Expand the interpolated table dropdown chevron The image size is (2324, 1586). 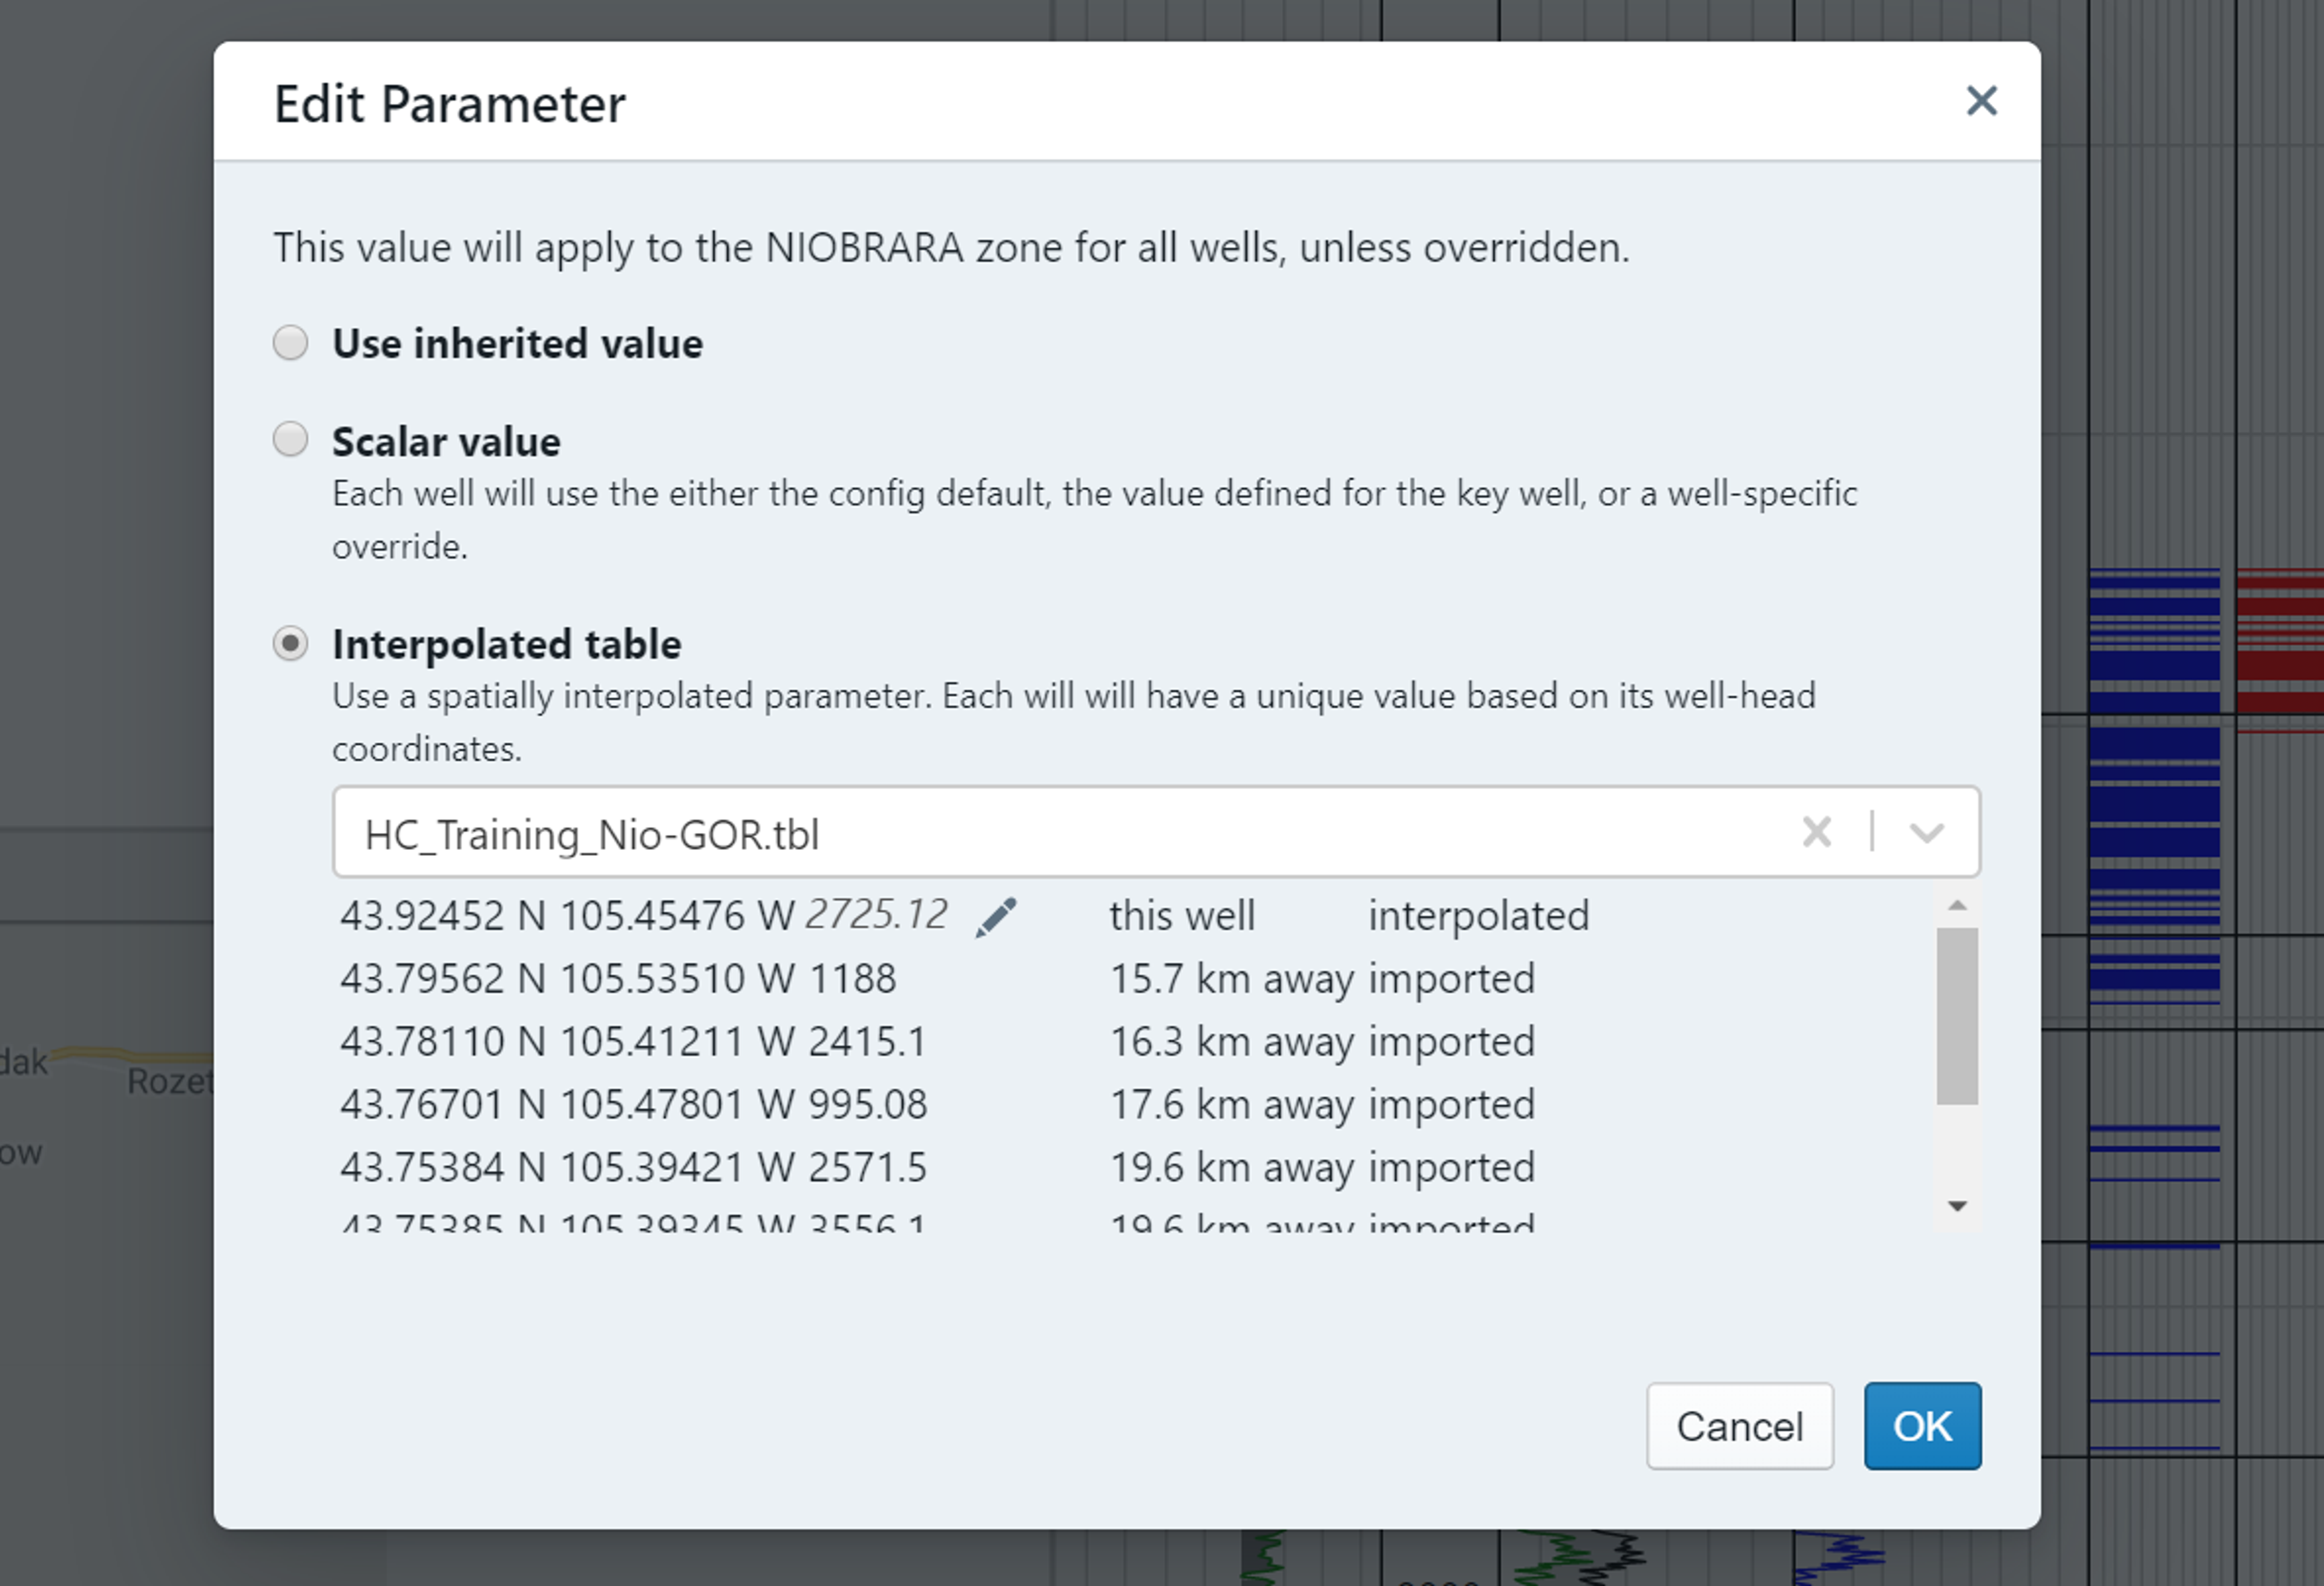coord(1926,832)
